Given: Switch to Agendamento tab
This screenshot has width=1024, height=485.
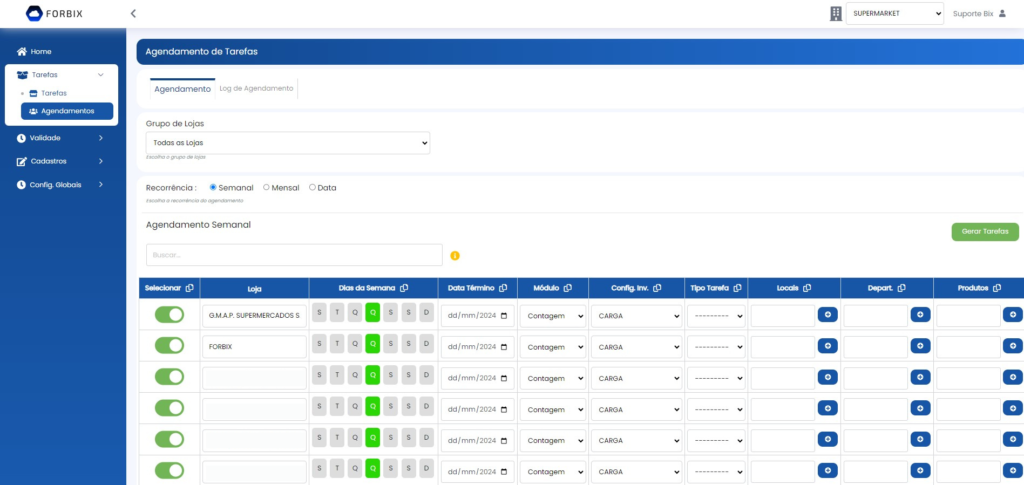Looking at the screenshot, I should (x=182, y=89).
